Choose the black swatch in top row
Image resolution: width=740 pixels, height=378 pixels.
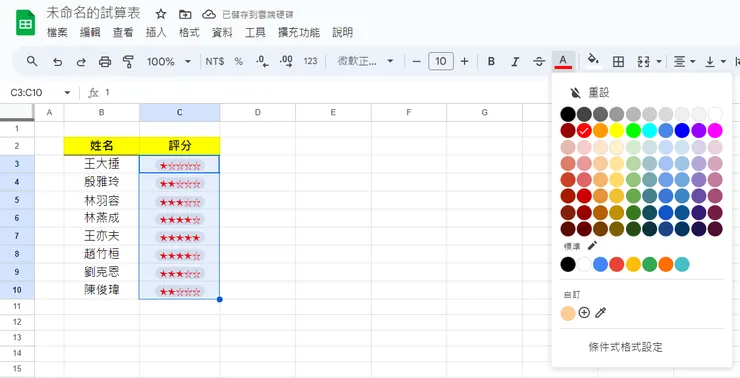(x=568, y=114)
